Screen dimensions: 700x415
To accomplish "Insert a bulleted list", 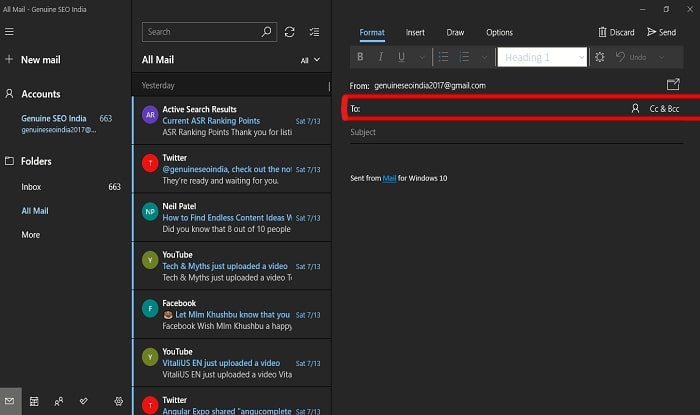I will [443, 57].
